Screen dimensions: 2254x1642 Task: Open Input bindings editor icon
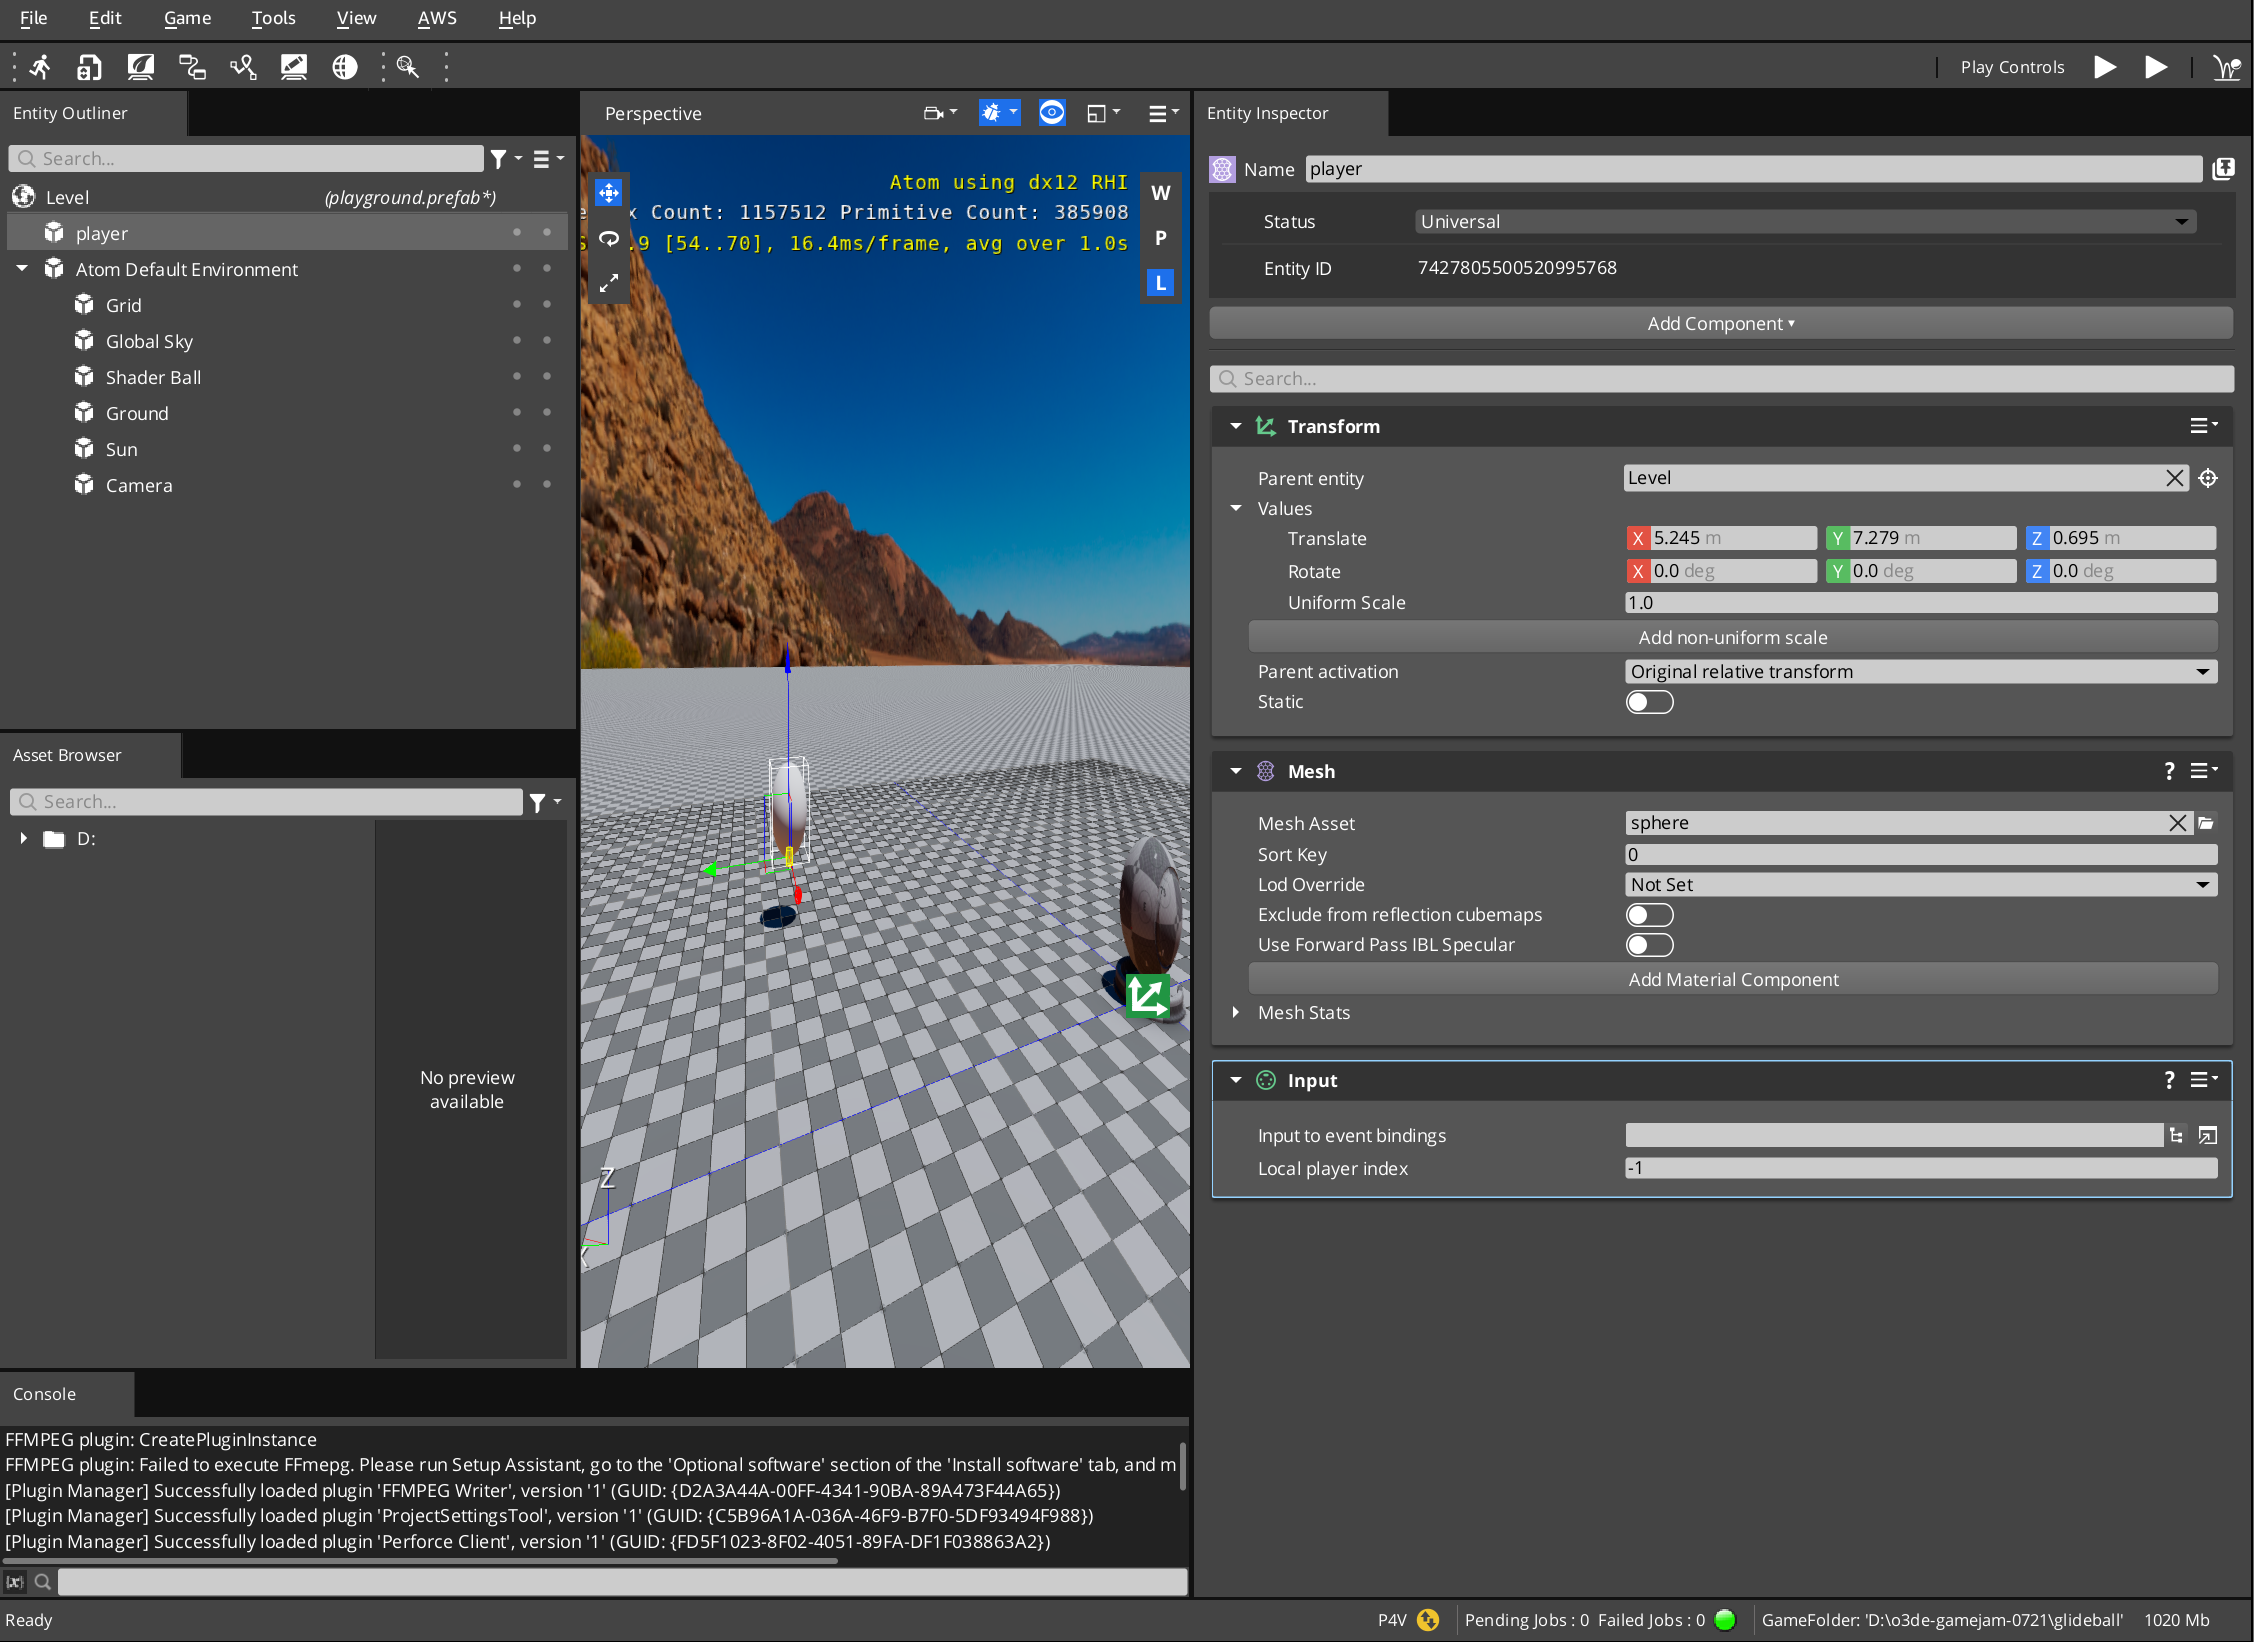coord(2208,1135)
